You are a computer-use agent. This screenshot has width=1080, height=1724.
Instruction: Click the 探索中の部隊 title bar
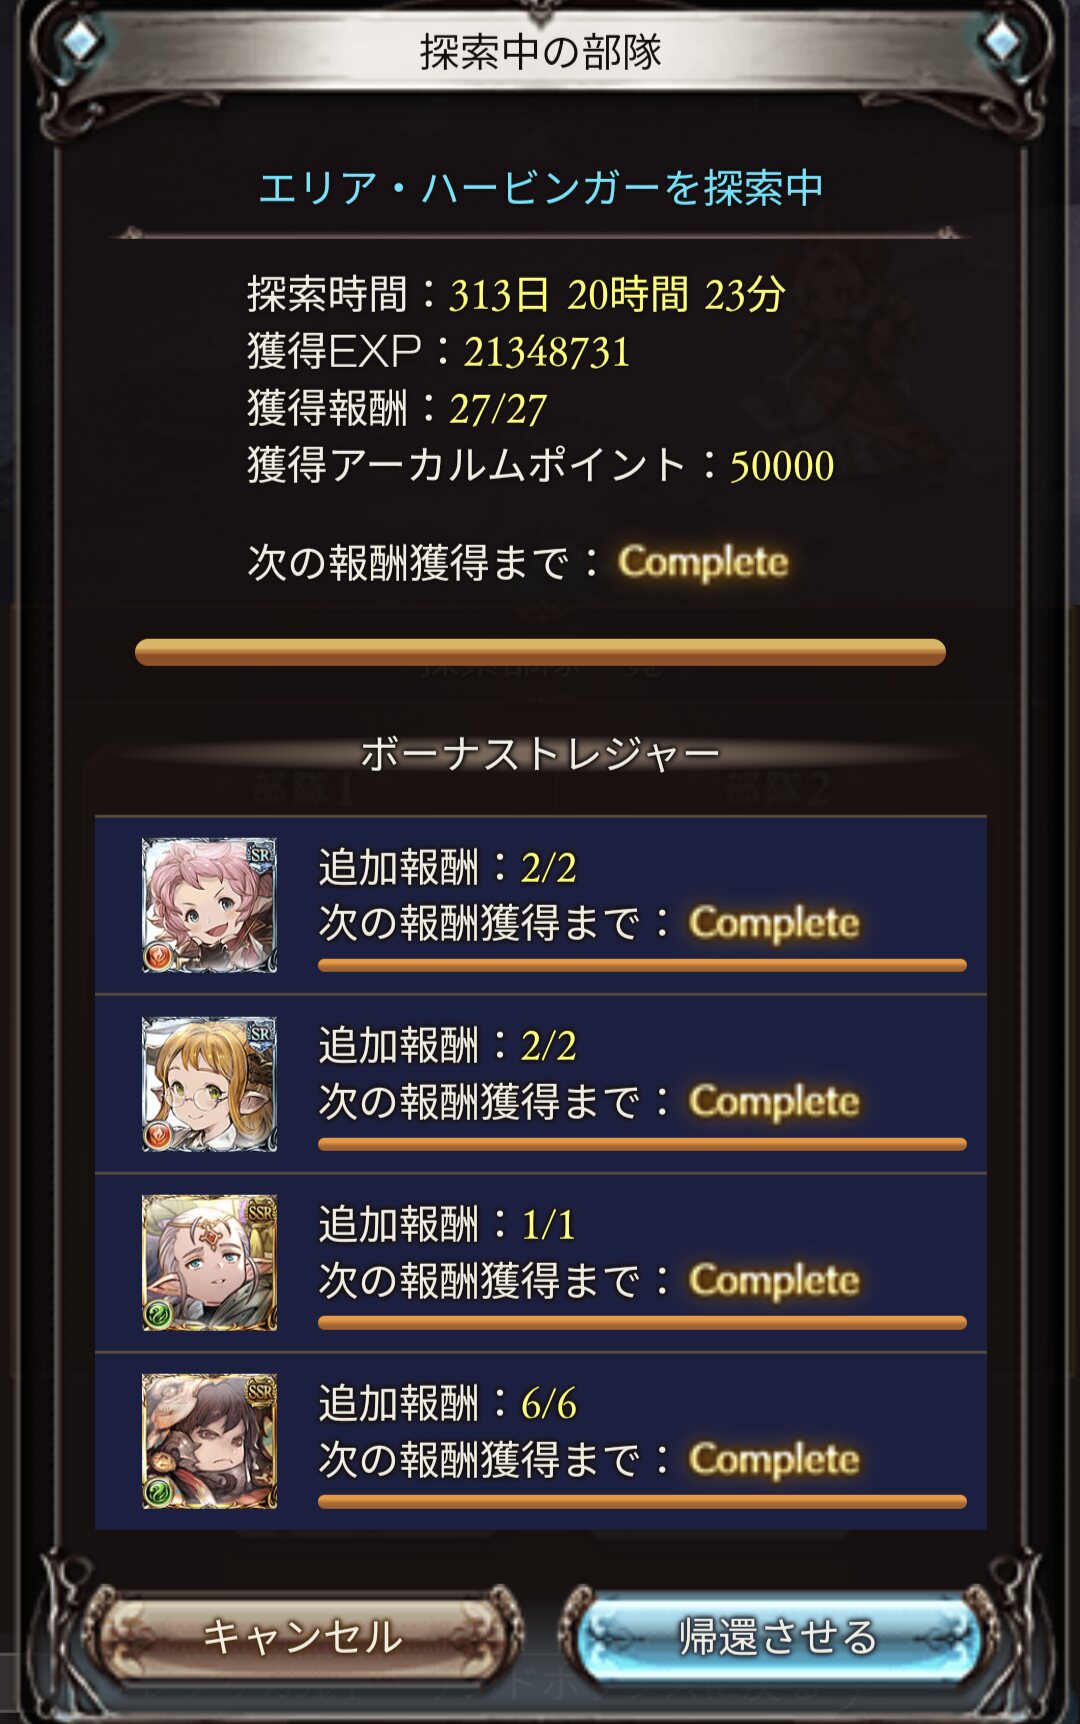(540, 52)
